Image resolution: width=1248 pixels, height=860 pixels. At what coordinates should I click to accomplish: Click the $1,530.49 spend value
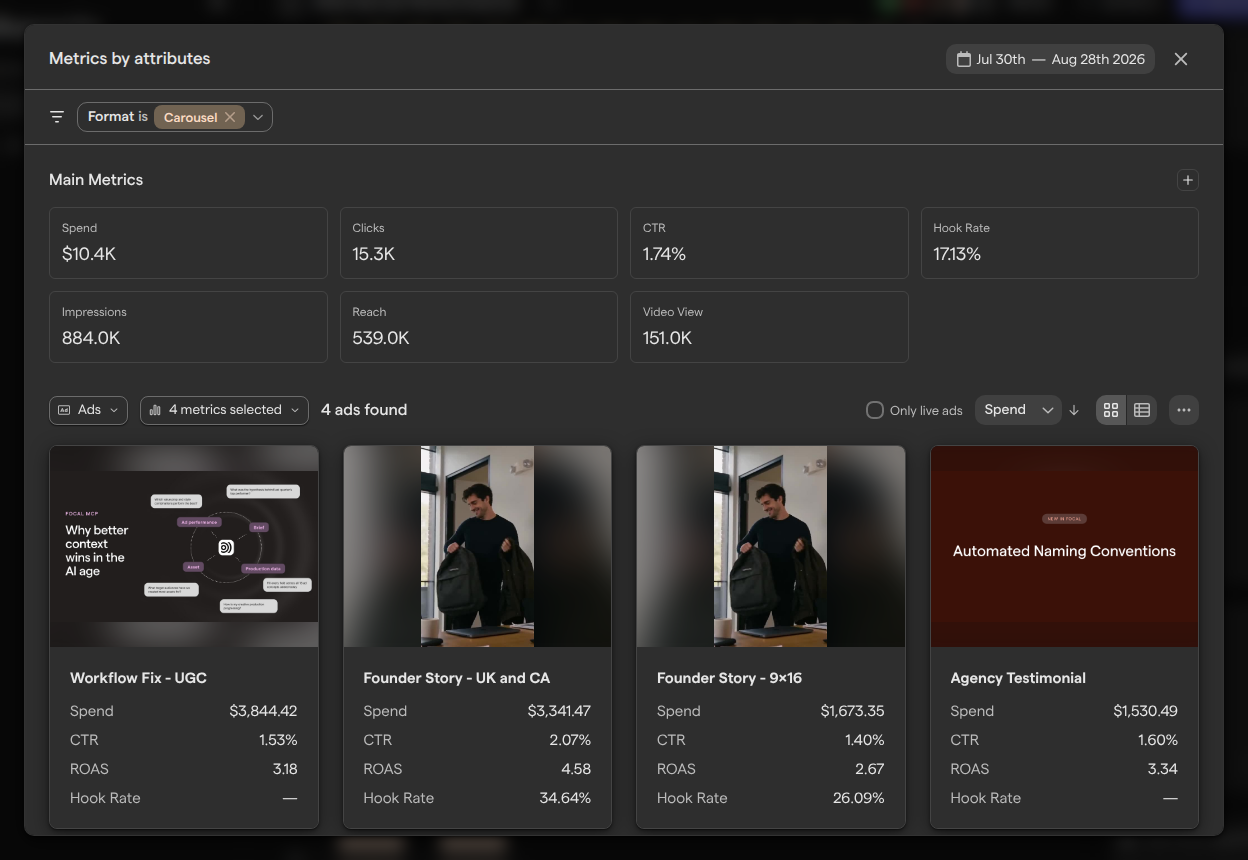(x=1145, y=711)
